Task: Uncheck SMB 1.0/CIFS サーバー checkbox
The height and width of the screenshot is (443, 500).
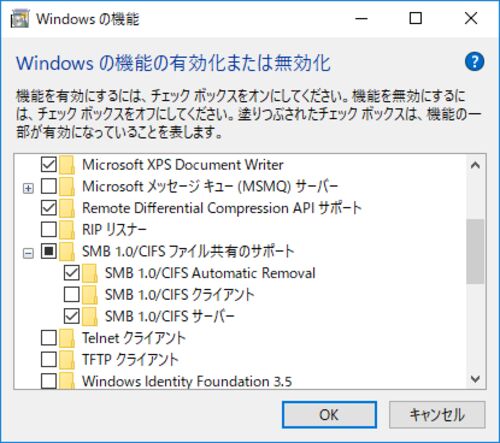Action: pos(72,316)
